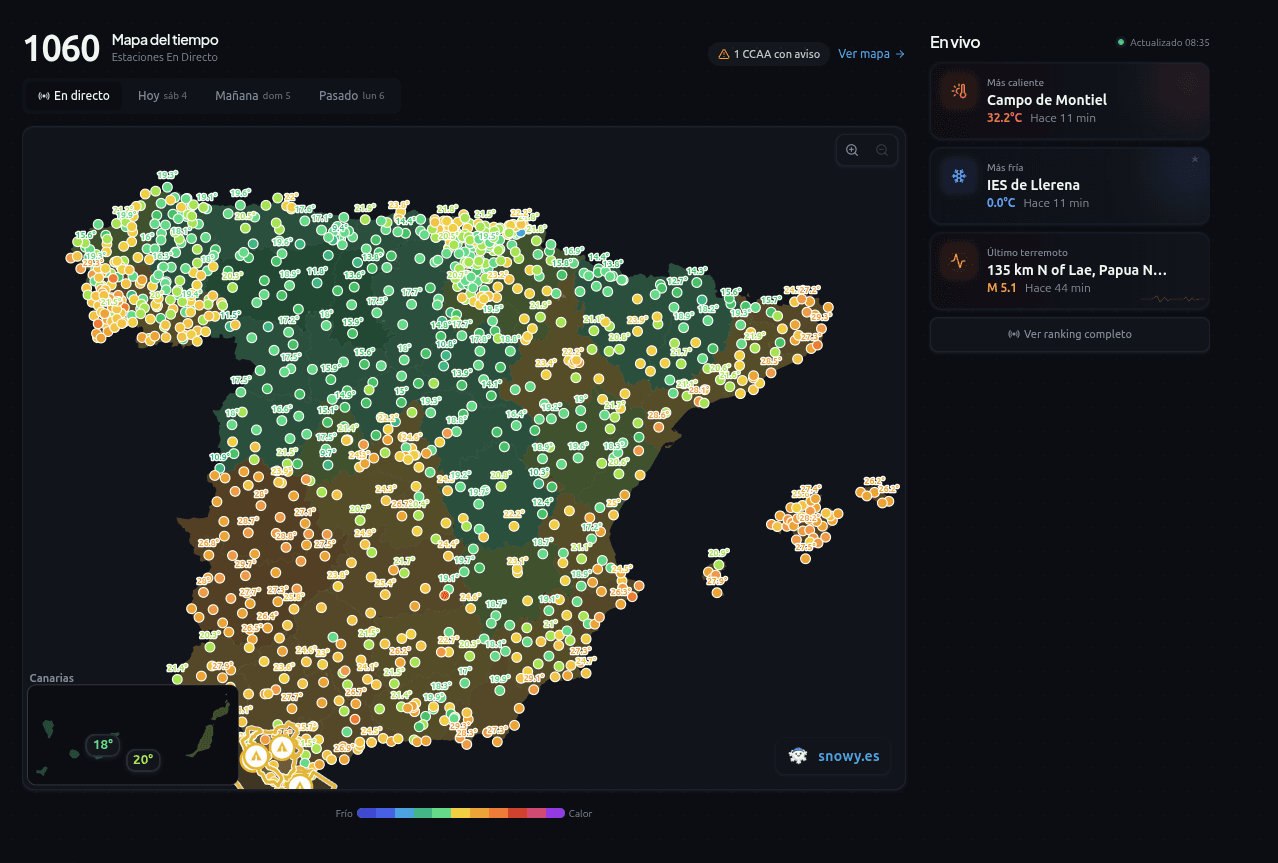Click the Calor legend label
The image size is (1278, 863).
(581, 814)
